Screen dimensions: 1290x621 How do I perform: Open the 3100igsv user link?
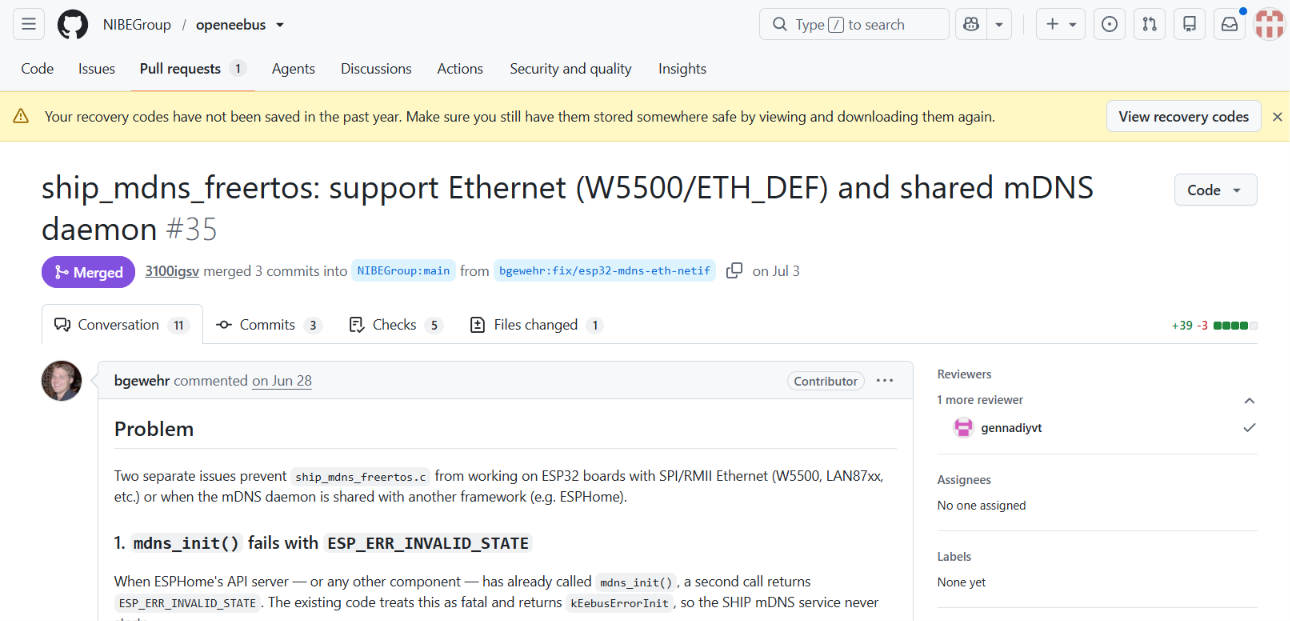(x=172, y=271)
